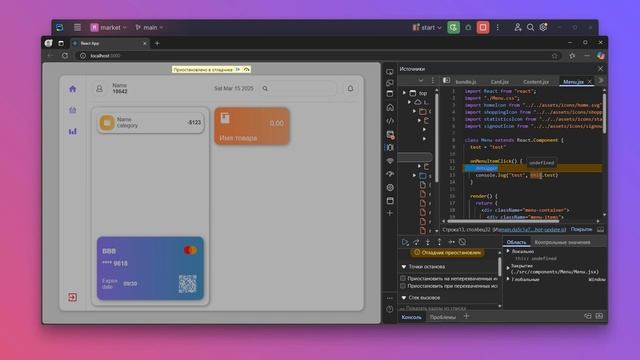Click the debug bug icon in WebStorm
Viewport: 640px width, 360px height.
tap(469, 27)
